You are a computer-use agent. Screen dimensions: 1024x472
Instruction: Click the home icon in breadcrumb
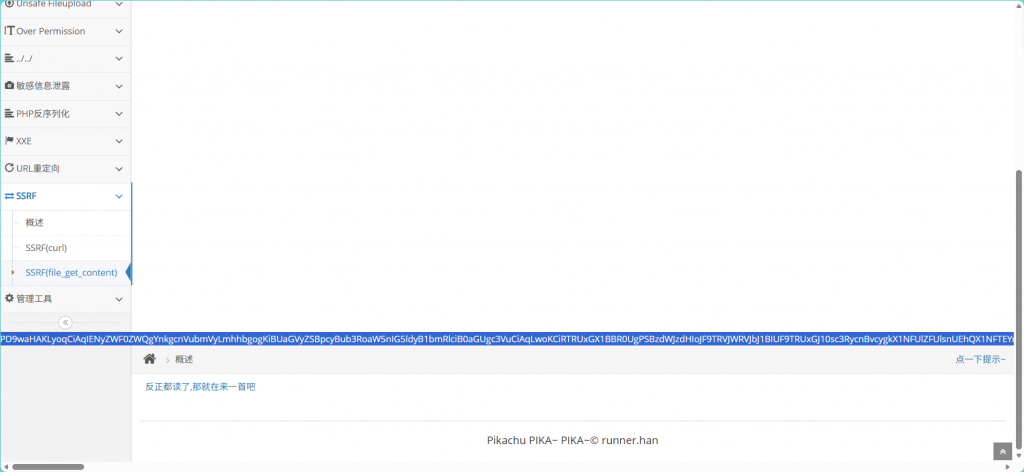[150, 359]
